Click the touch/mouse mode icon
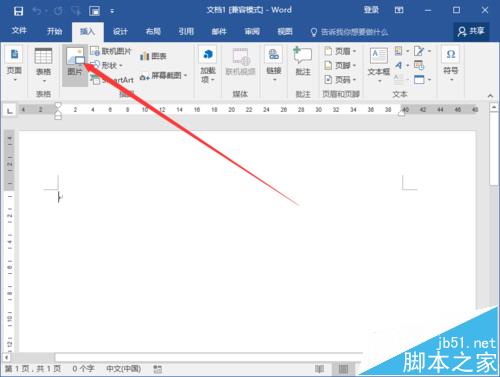This screenshot has height=377, width=500. click(94, 11)
